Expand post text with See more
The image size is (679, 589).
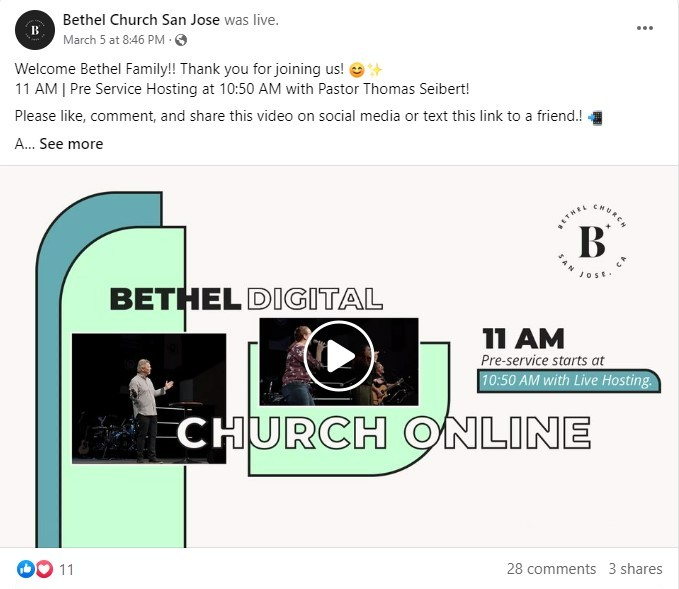tap(71, 144)
